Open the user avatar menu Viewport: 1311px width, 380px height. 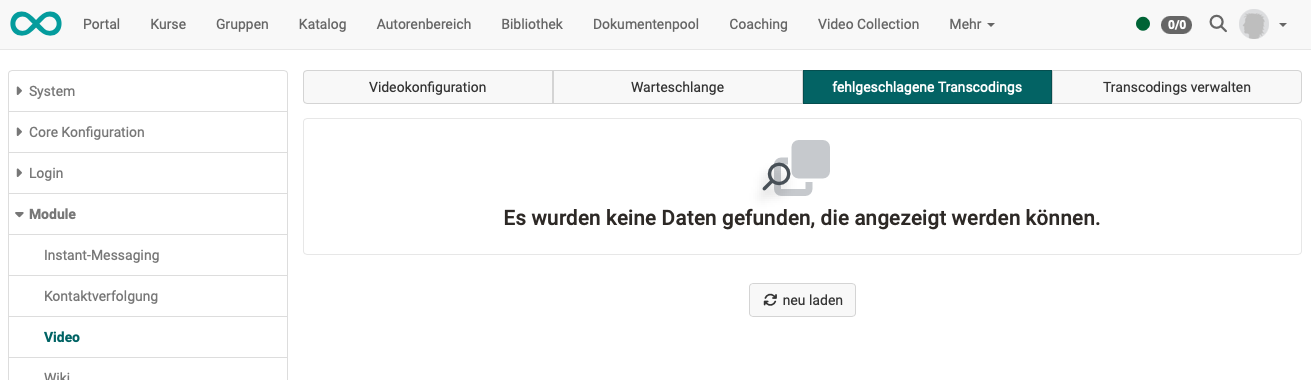(1254, 24)
